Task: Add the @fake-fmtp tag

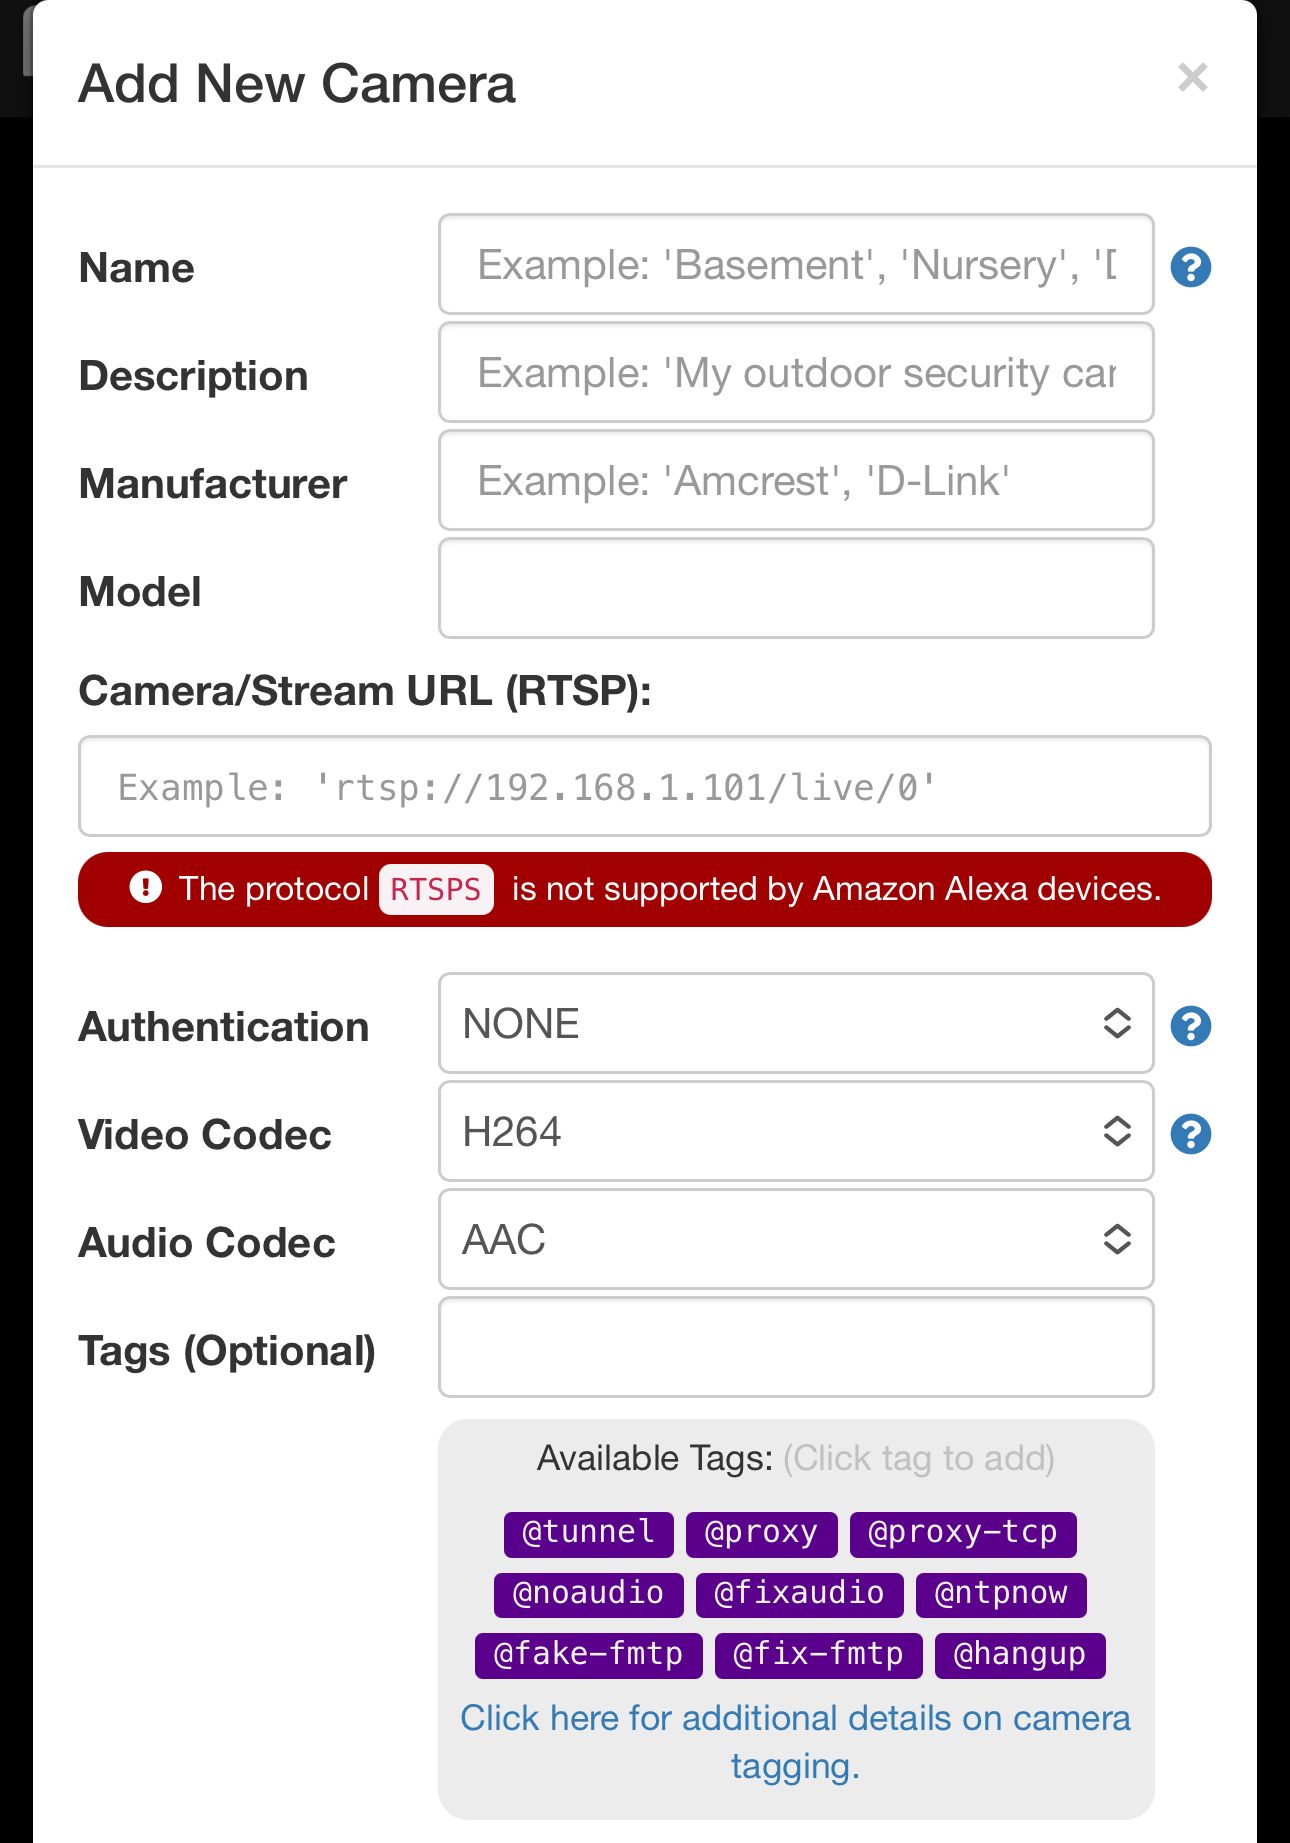Action: click(x=588, y=1655)
